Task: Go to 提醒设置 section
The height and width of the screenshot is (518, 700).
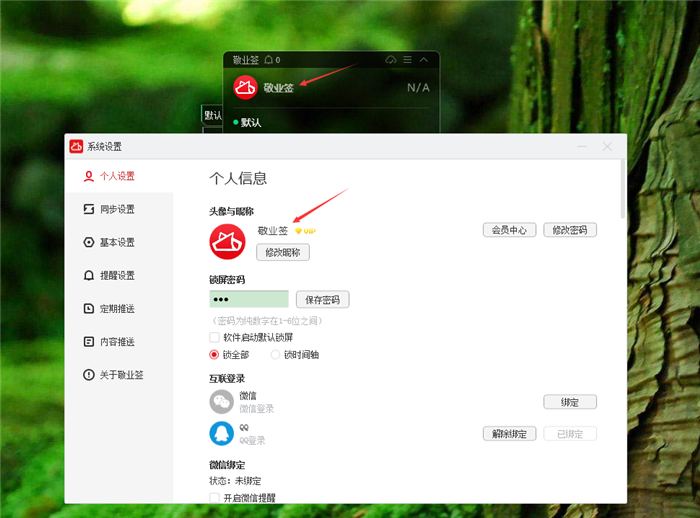Action: pos(119,276)
